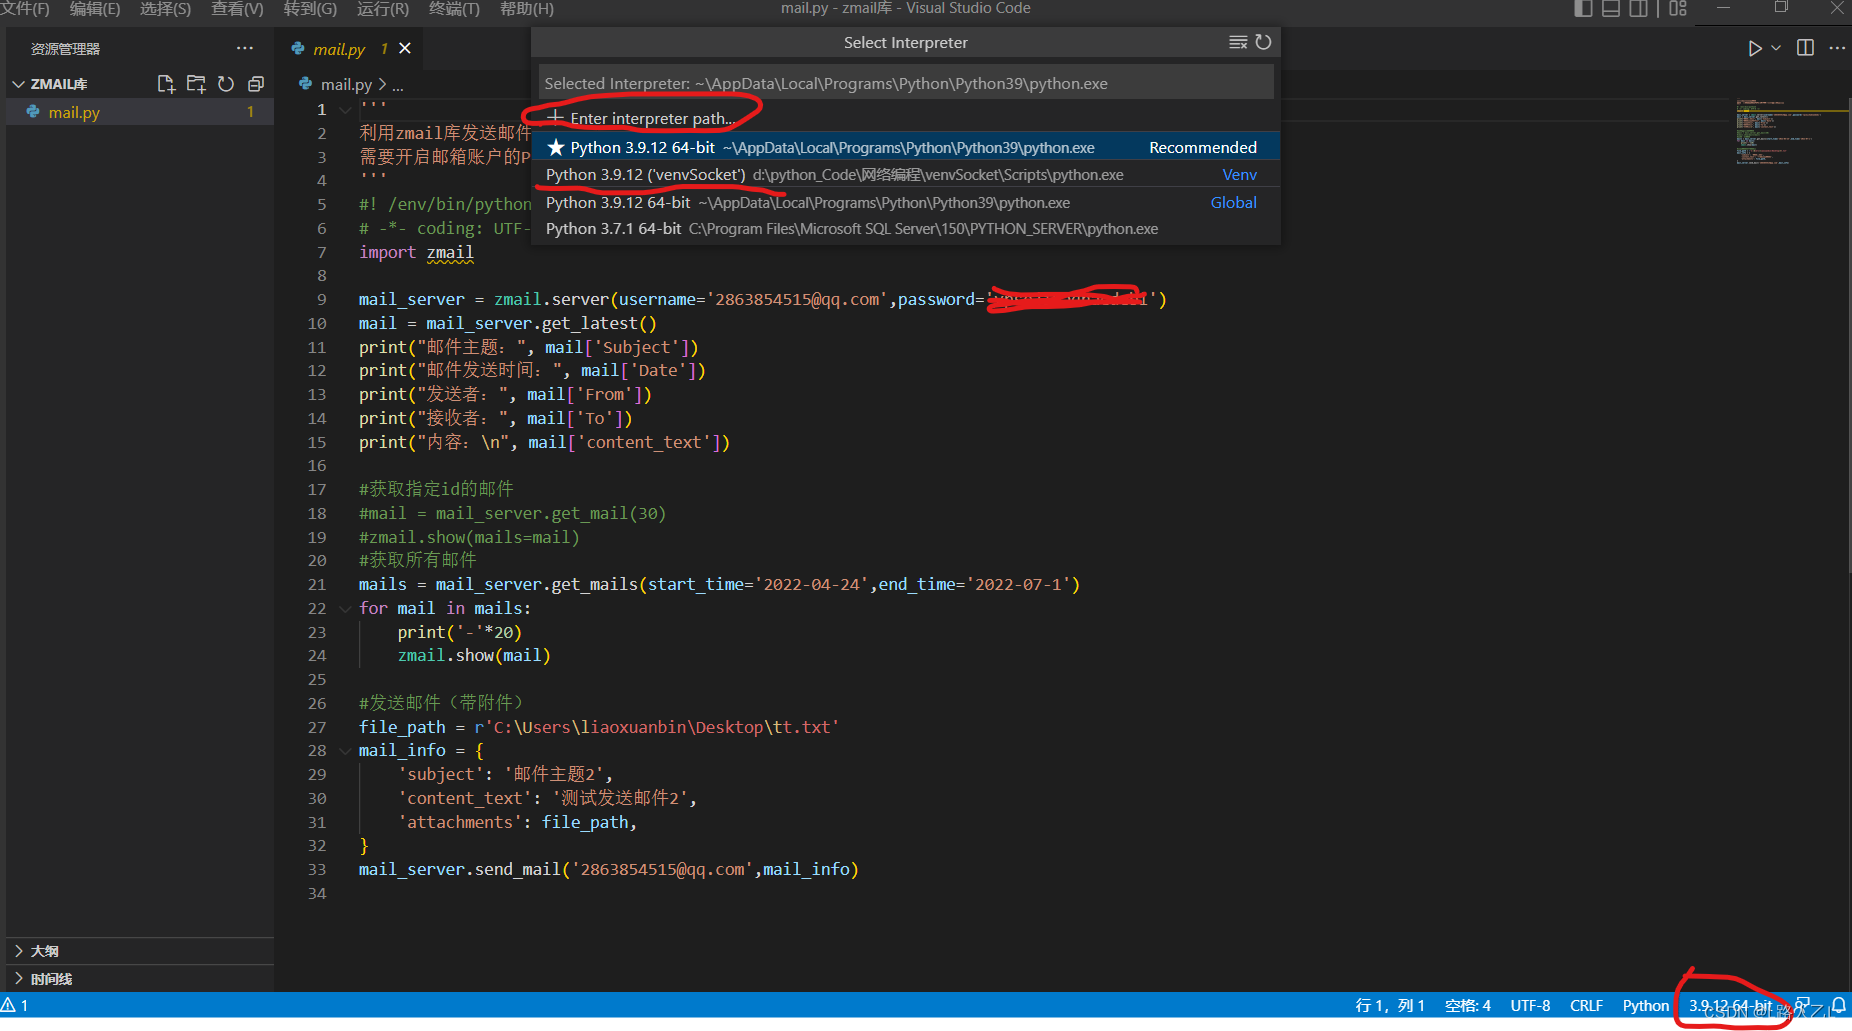Create a new file in the ZMAIL库 explorer
The image size is (1852, 1031).
click(166, 84)
